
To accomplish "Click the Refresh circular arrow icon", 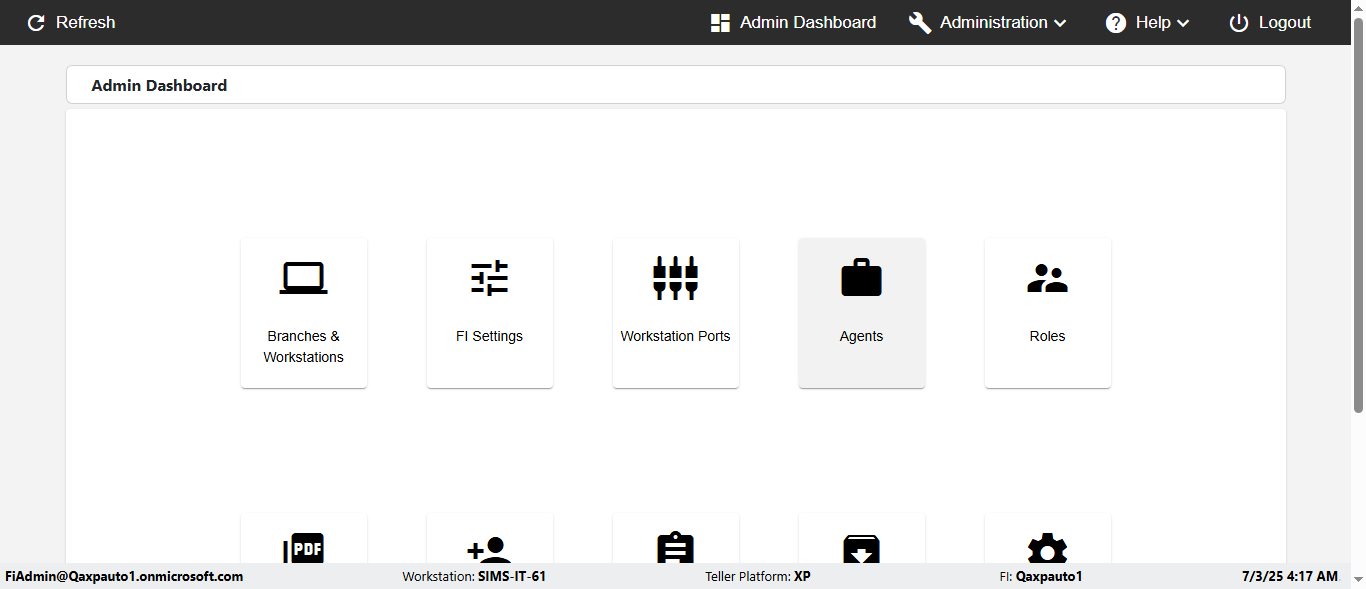I will tap(36, 23).
